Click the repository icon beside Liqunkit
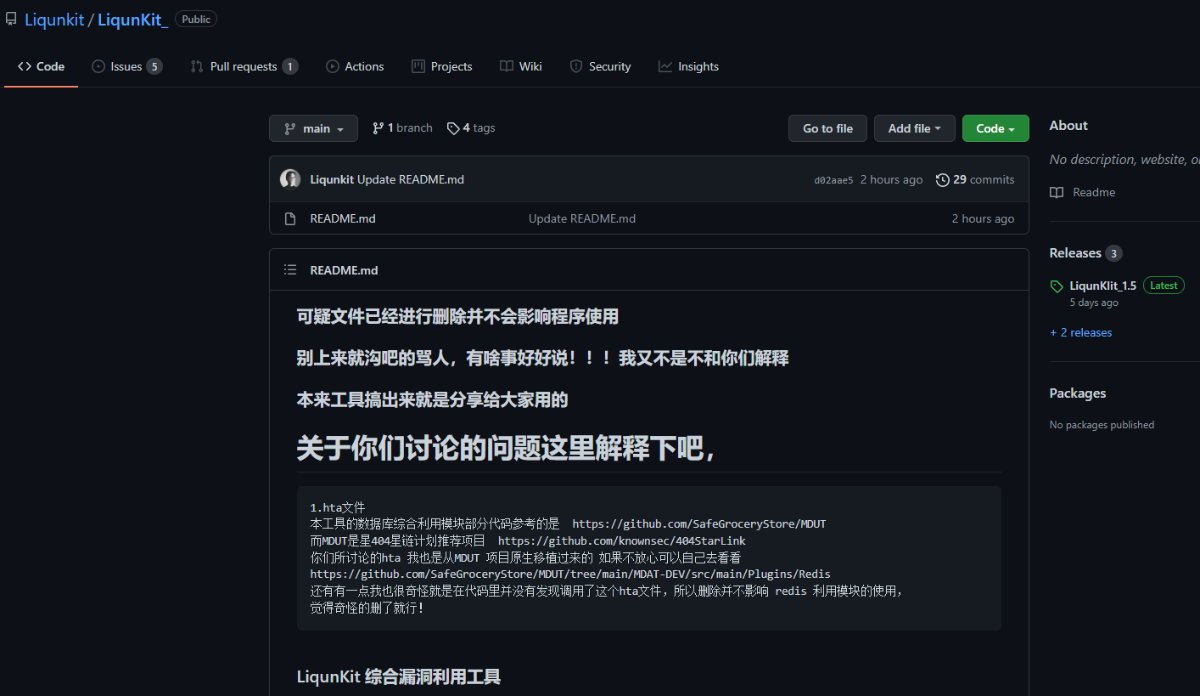This screenshot has width=1200, height=696. [11, 19]
